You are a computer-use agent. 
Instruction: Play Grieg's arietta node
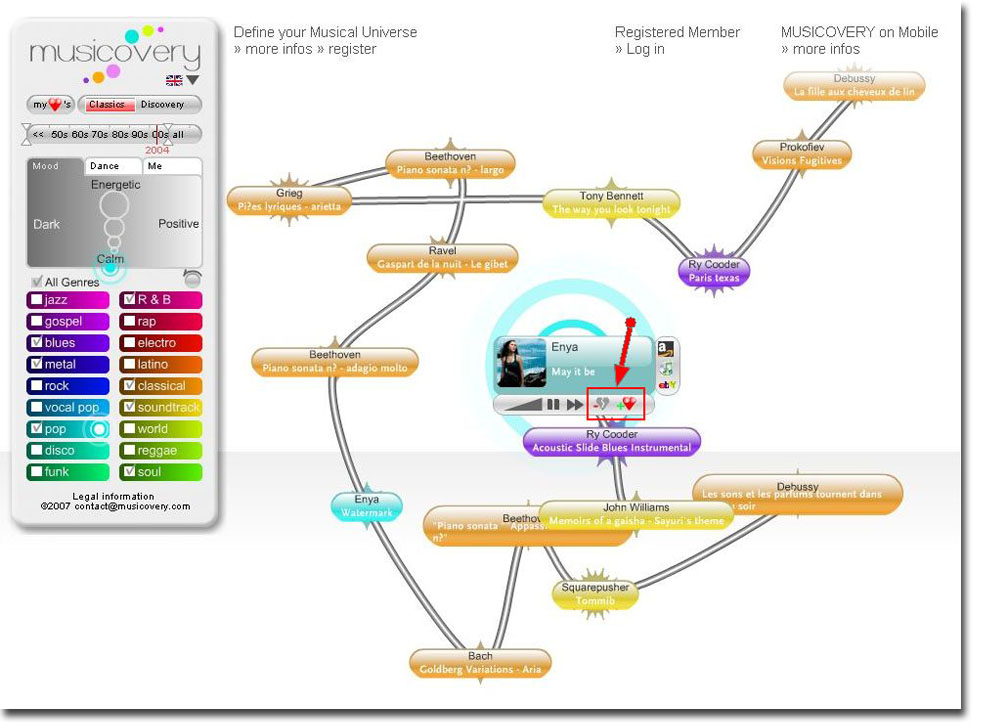click(289, 200)
